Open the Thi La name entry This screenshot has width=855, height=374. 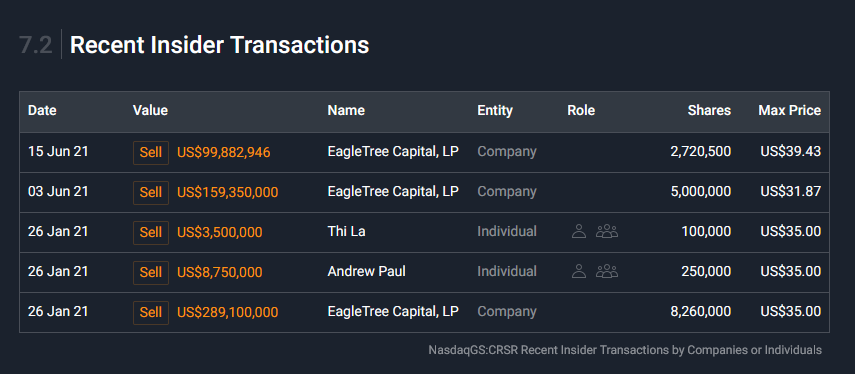pyautogui.click(x=346, y=232)
